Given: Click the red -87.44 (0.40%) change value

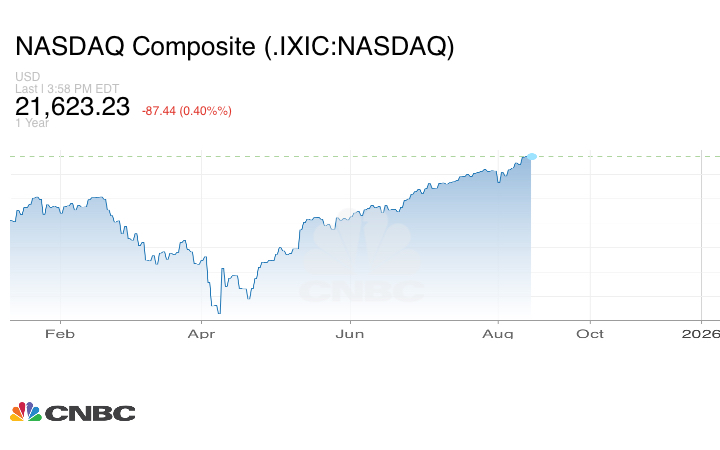Looking at the screenshot, I should point(186,110).
